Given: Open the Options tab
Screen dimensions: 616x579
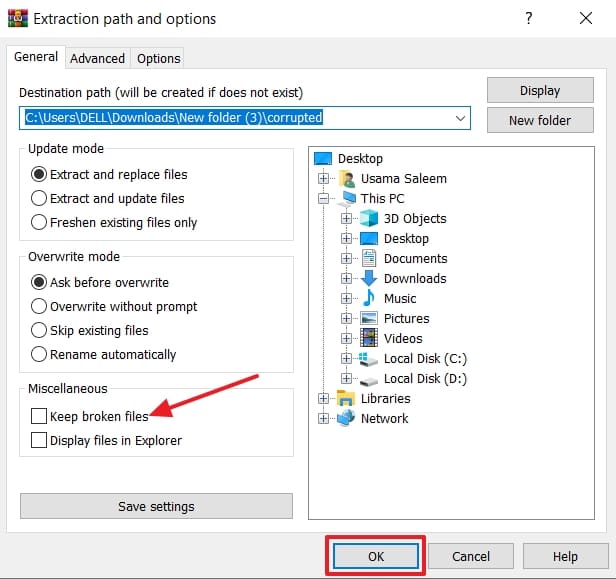Looking at the screenshot, I should [x=158, y=59].
